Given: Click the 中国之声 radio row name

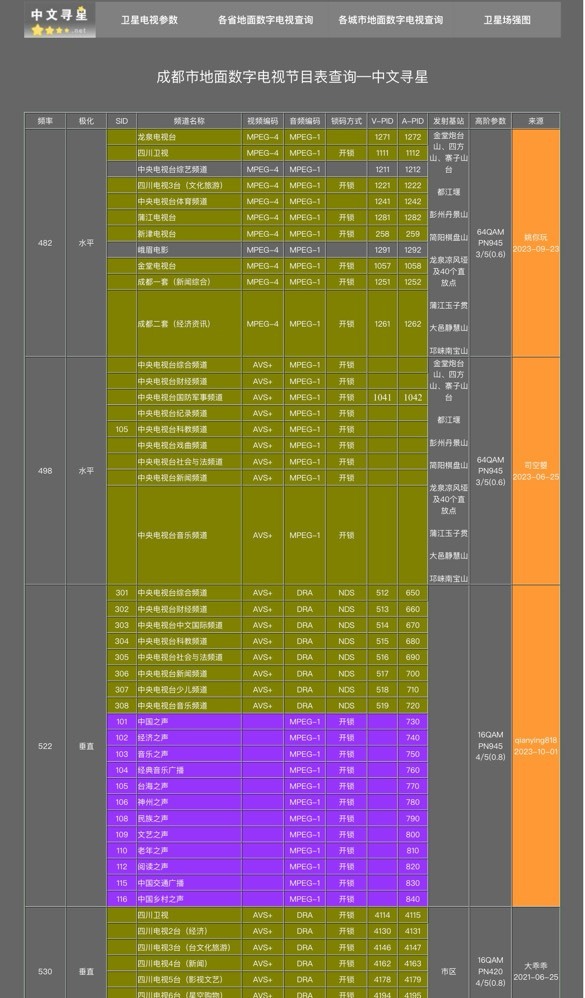Looking at the screenshot, I should coord(153,722).
